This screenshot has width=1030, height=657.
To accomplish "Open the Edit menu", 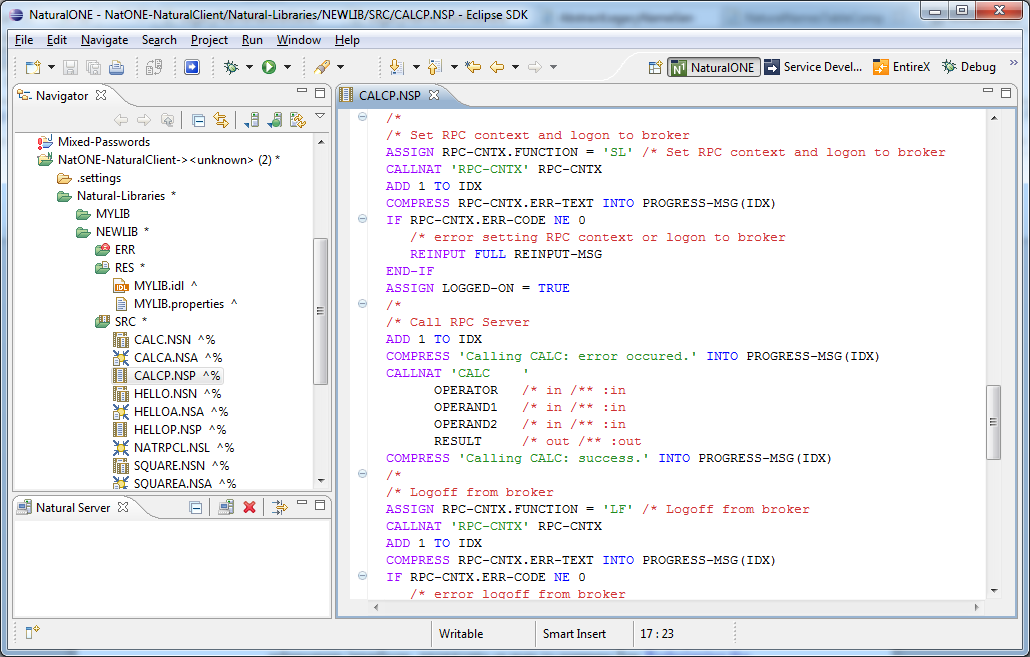I will (x=56, y=40).
